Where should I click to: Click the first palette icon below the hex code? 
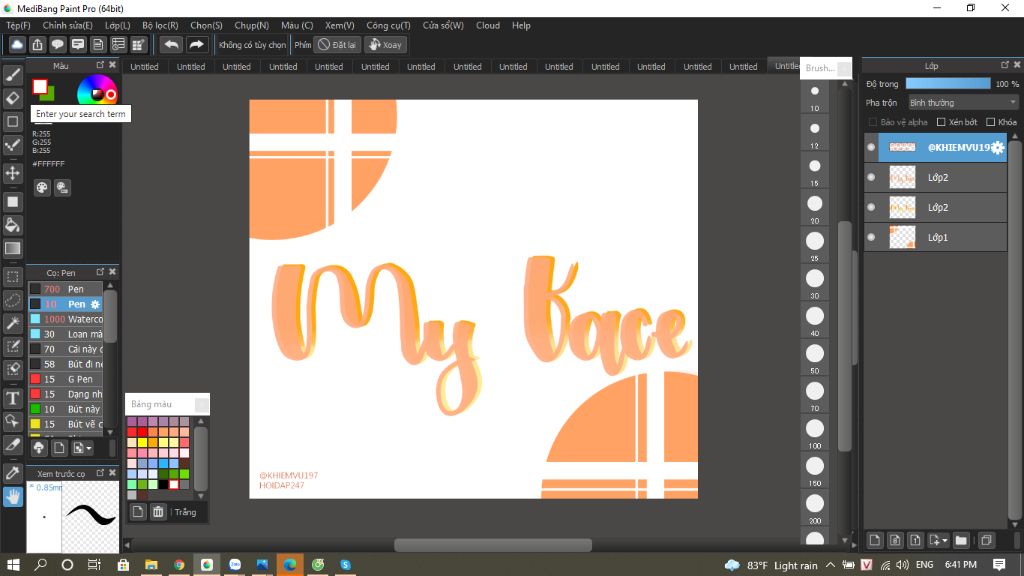(x=42, y=188)
